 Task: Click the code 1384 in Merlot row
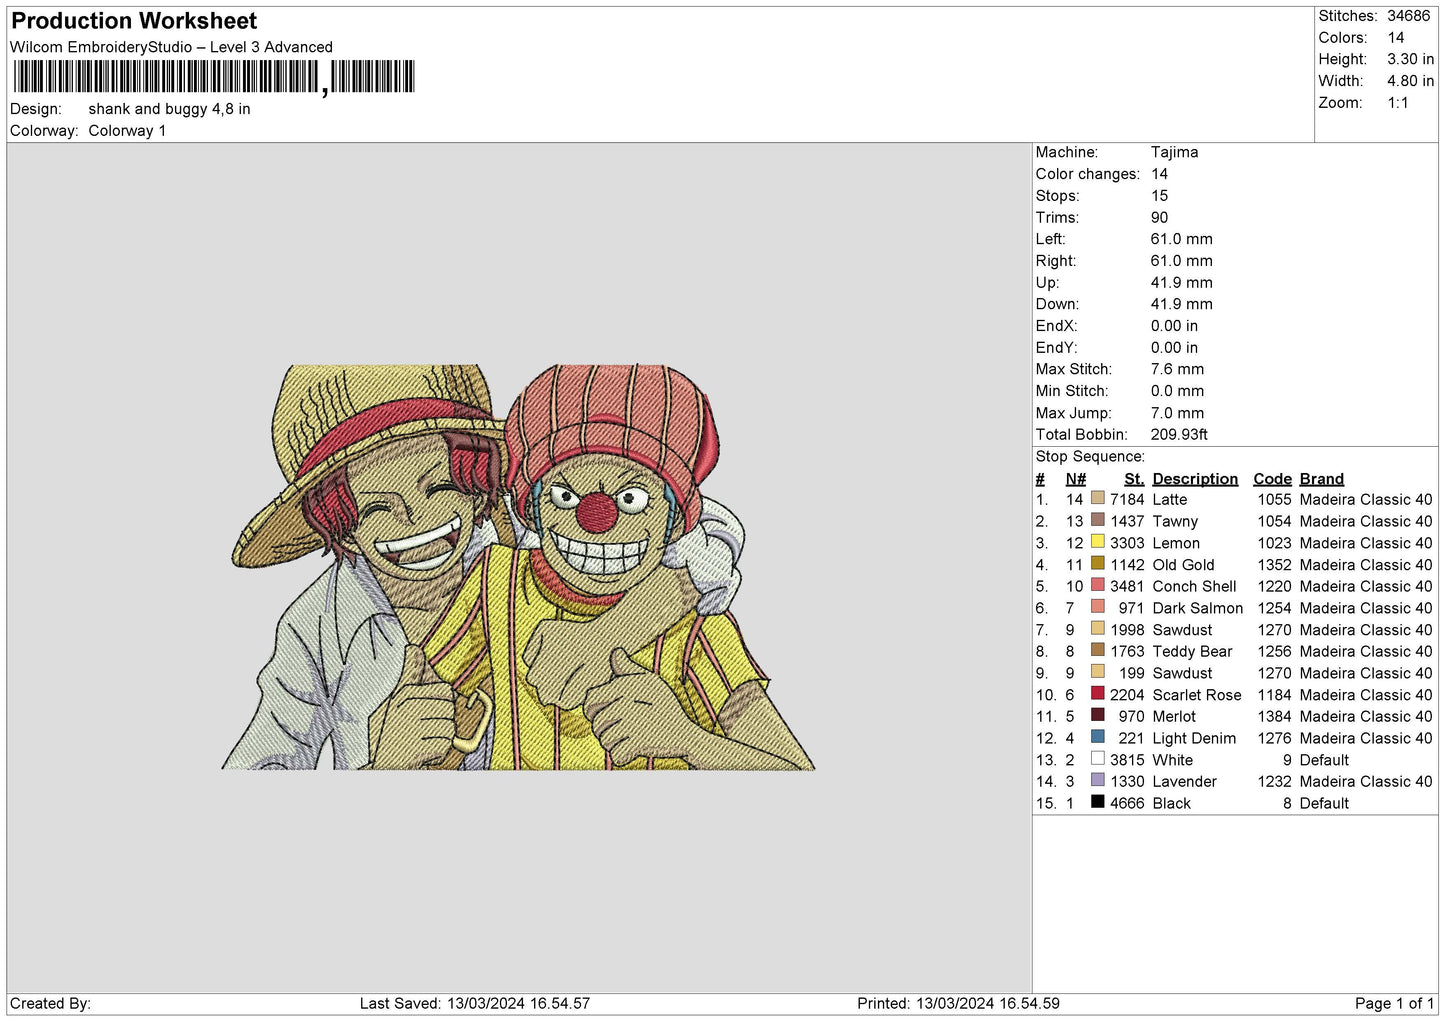click(x=1275, y=716)
